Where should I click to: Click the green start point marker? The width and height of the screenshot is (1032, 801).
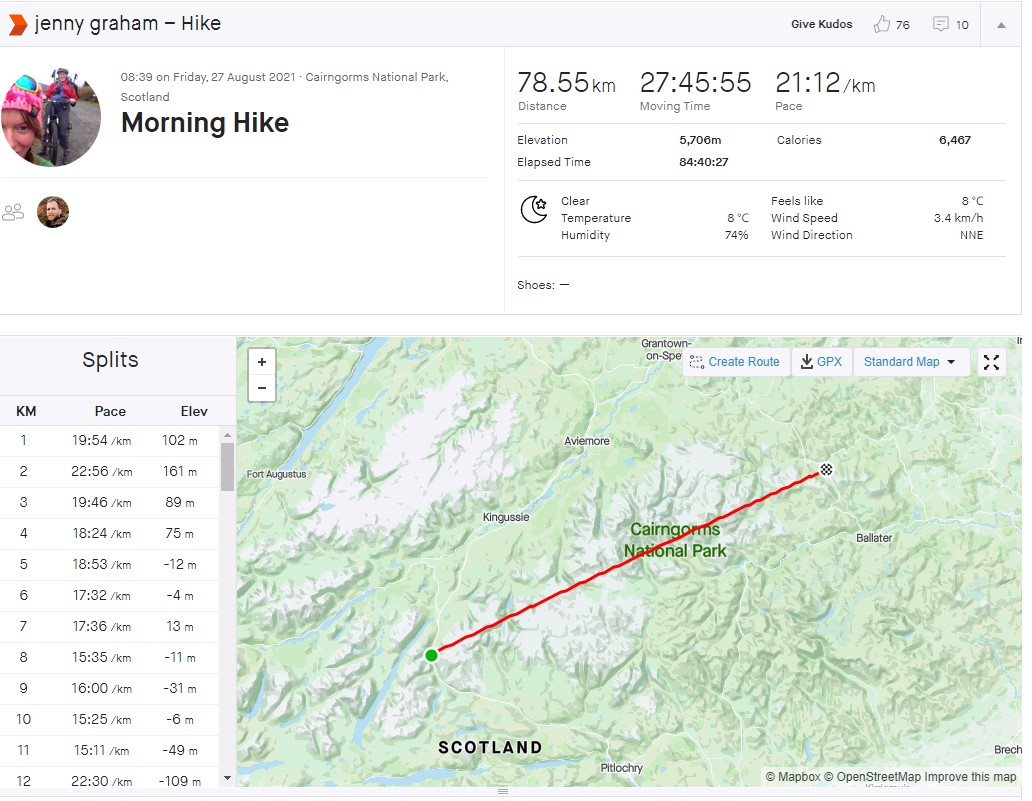(431, 655)
